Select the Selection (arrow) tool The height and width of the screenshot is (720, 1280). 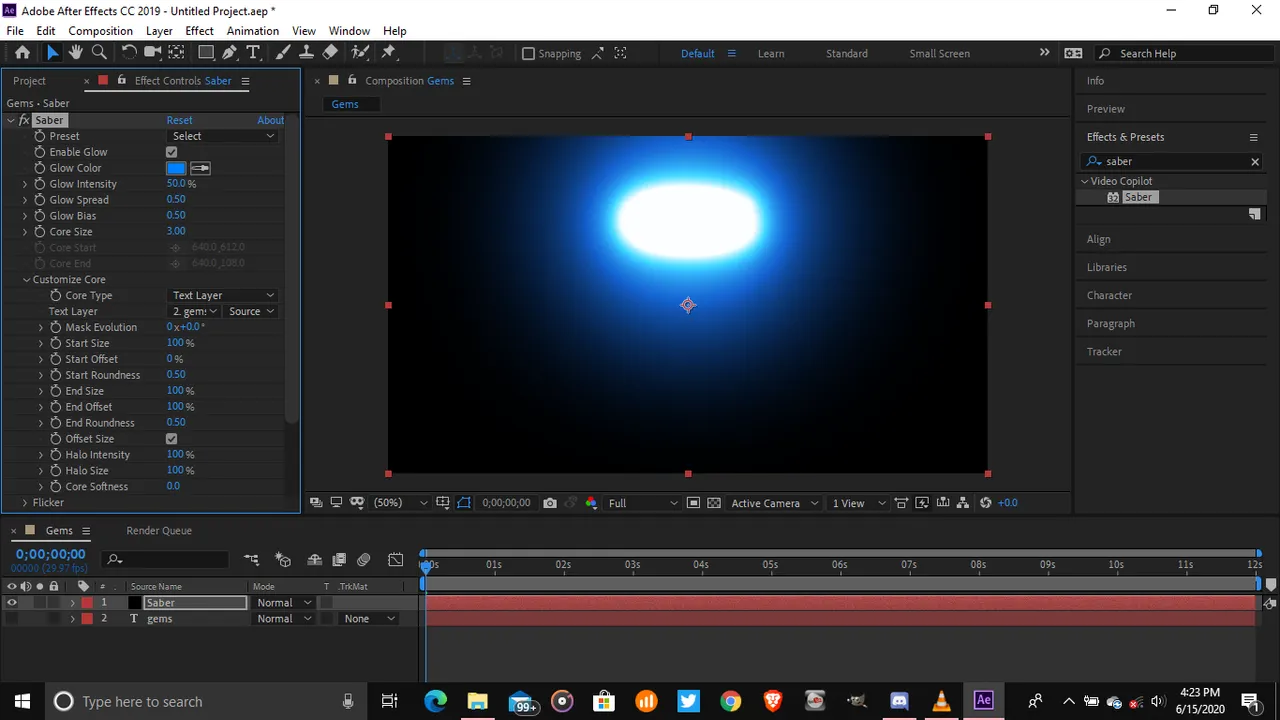click(x=52, y=53)
